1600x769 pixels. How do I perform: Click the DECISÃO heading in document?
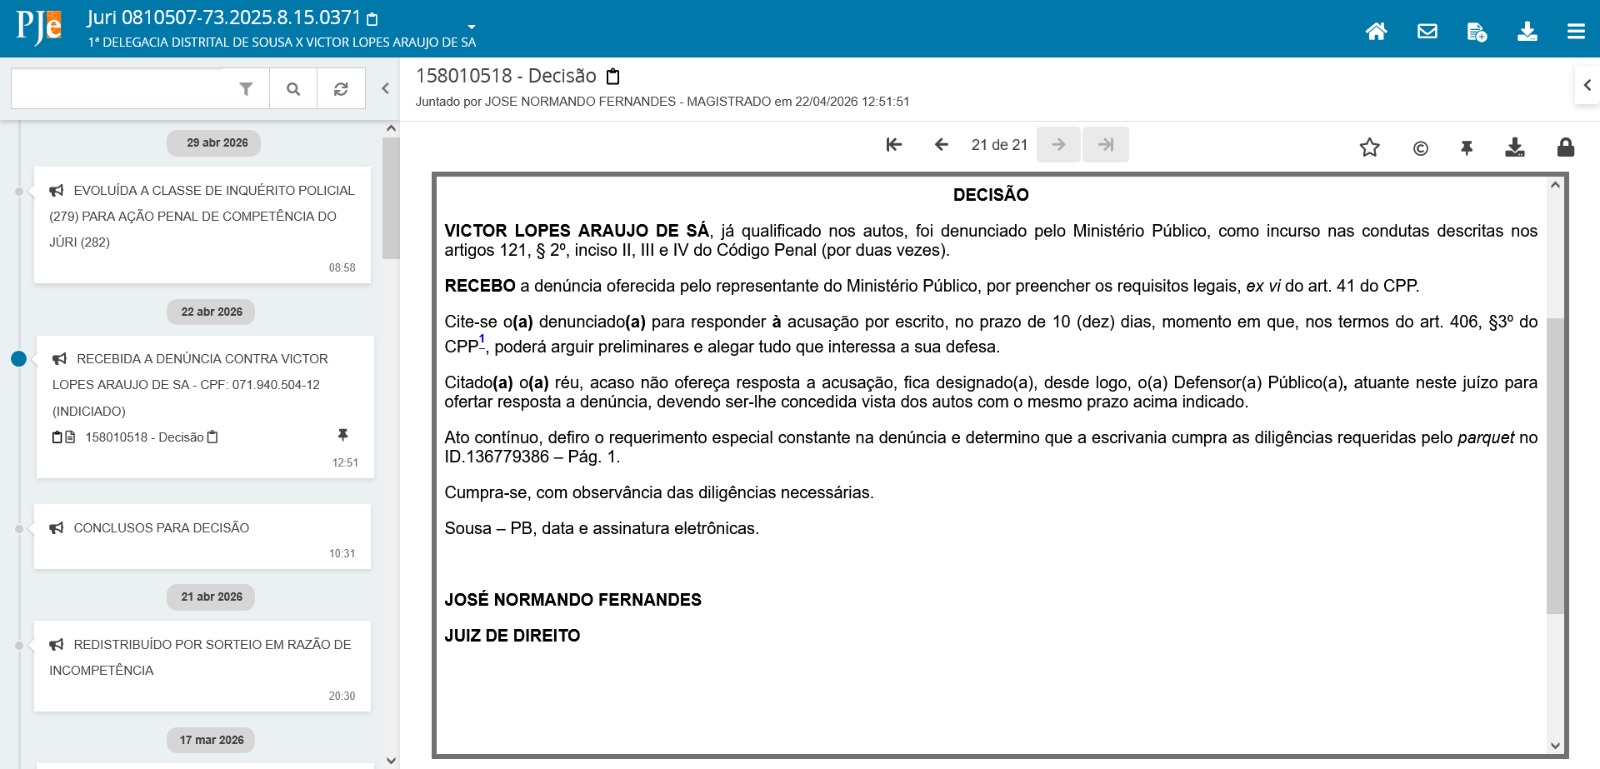tap(991, 195)
